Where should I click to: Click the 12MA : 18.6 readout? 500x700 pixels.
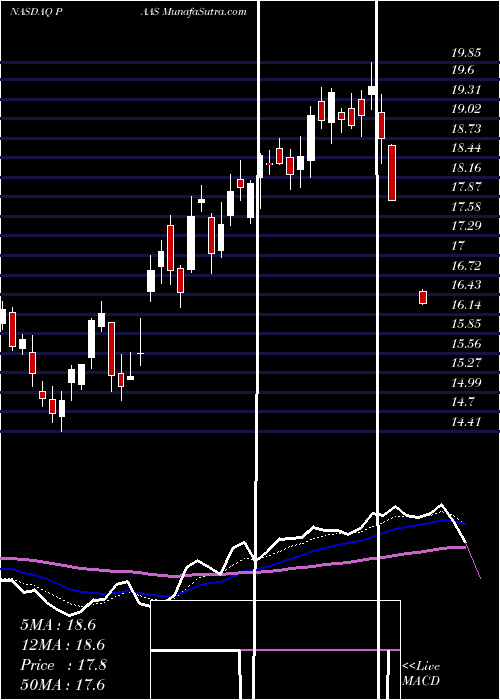(62, 645)
